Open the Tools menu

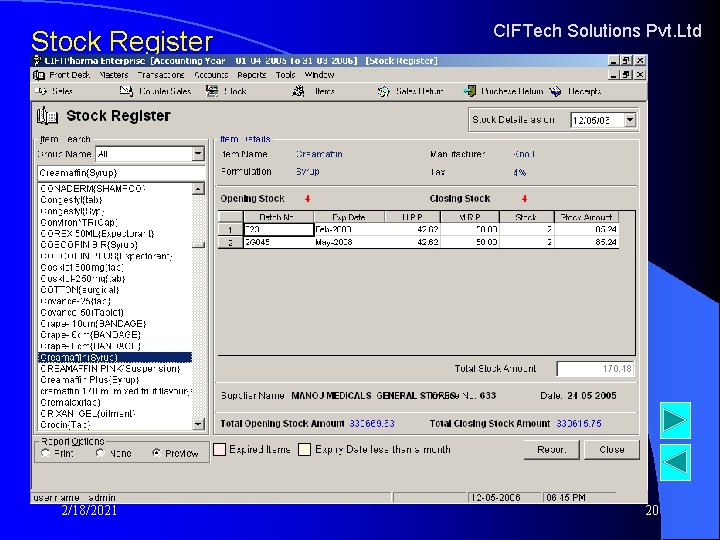[285, 75]
